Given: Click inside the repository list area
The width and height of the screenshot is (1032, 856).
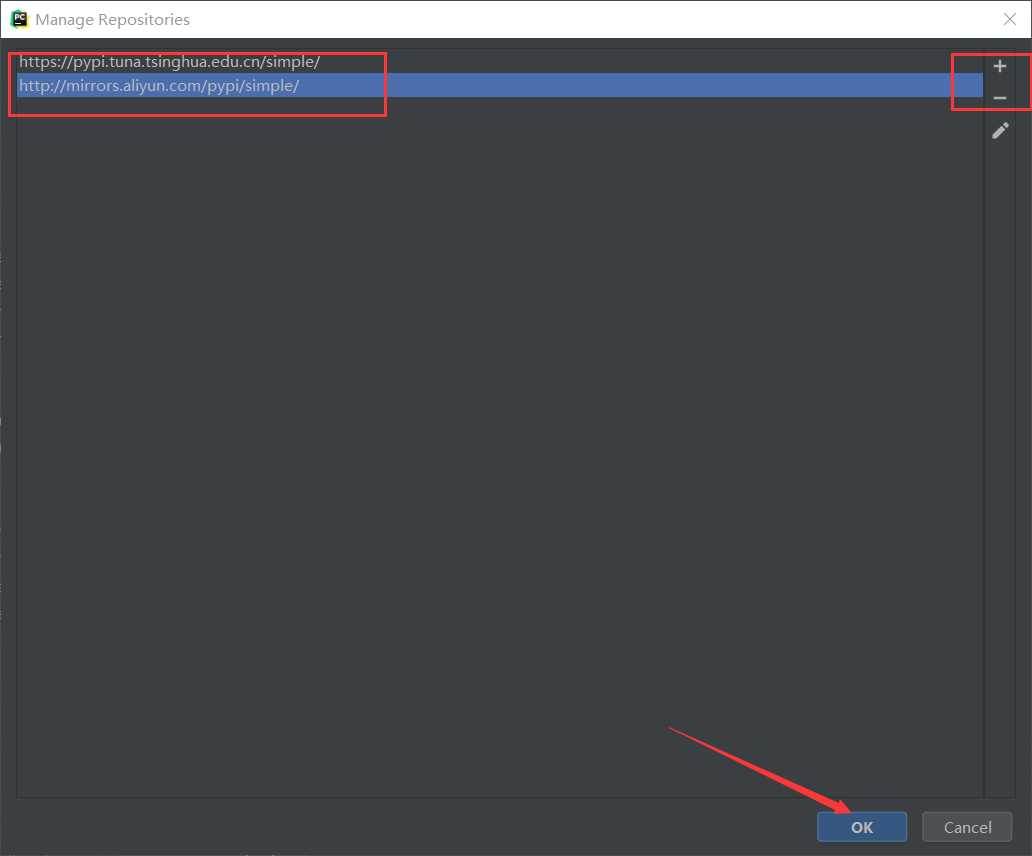Looking at the screenshot, I should click(x=490, y=400).
